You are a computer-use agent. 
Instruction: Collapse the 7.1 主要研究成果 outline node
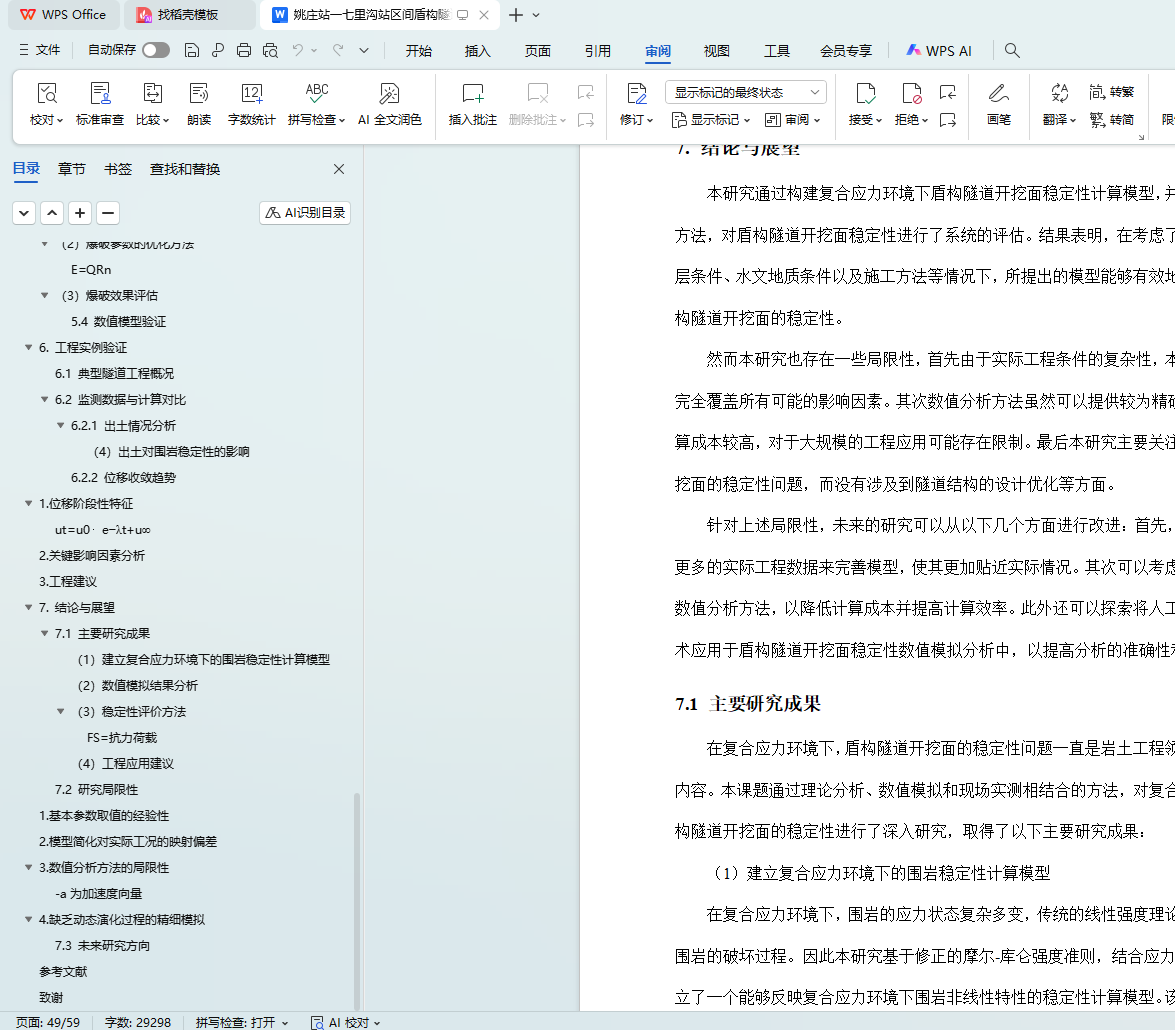45,634
